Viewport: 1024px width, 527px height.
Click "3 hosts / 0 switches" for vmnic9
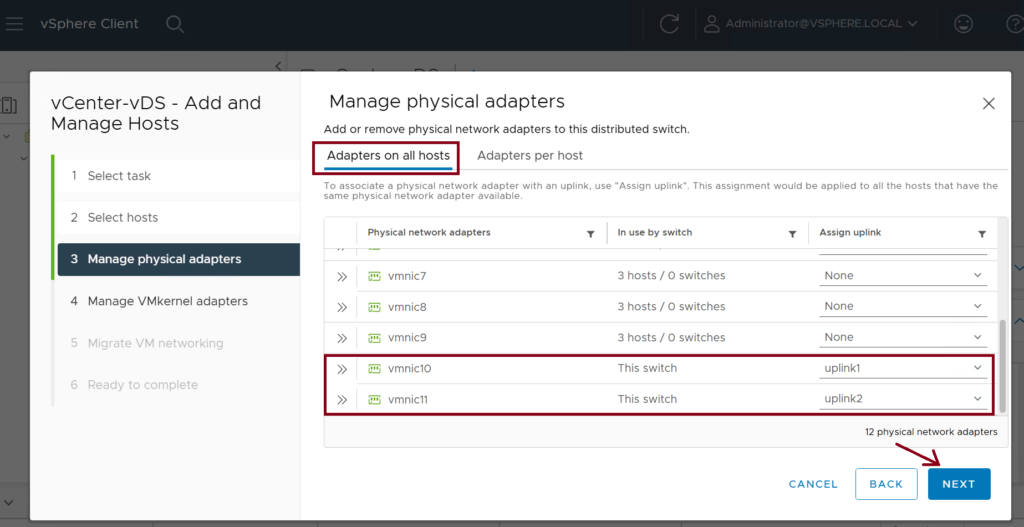click(671, 338)
